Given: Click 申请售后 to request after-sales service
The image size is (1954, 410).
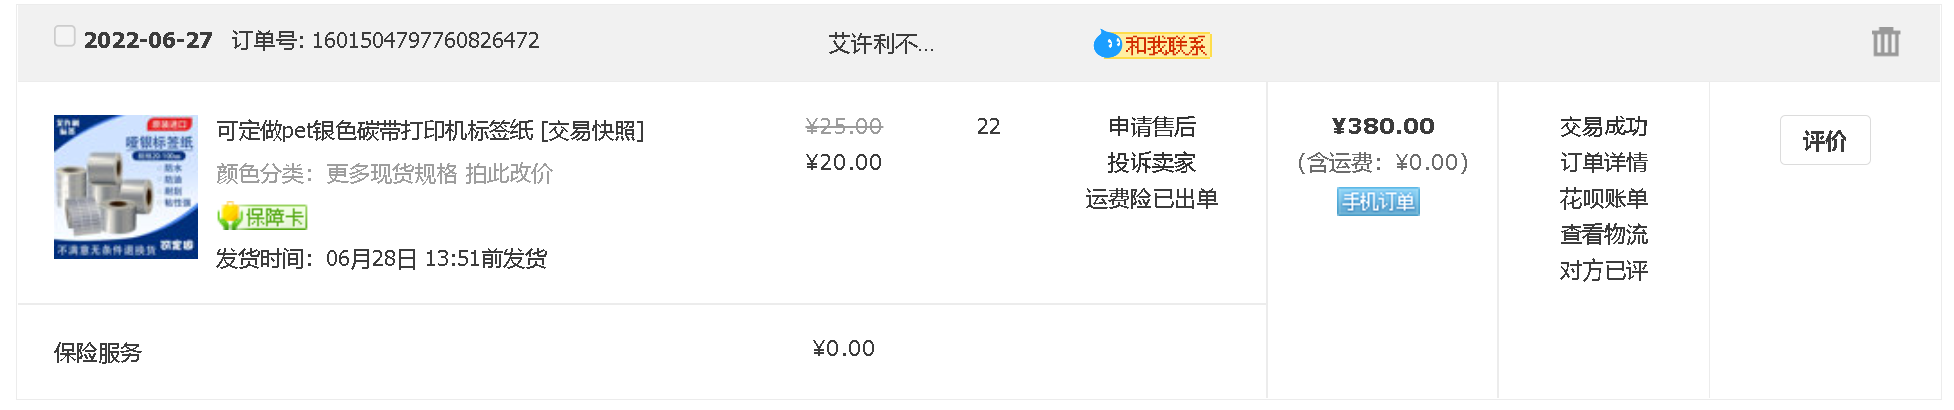Looking at the screenshot, I should [x=1152, y=127].
